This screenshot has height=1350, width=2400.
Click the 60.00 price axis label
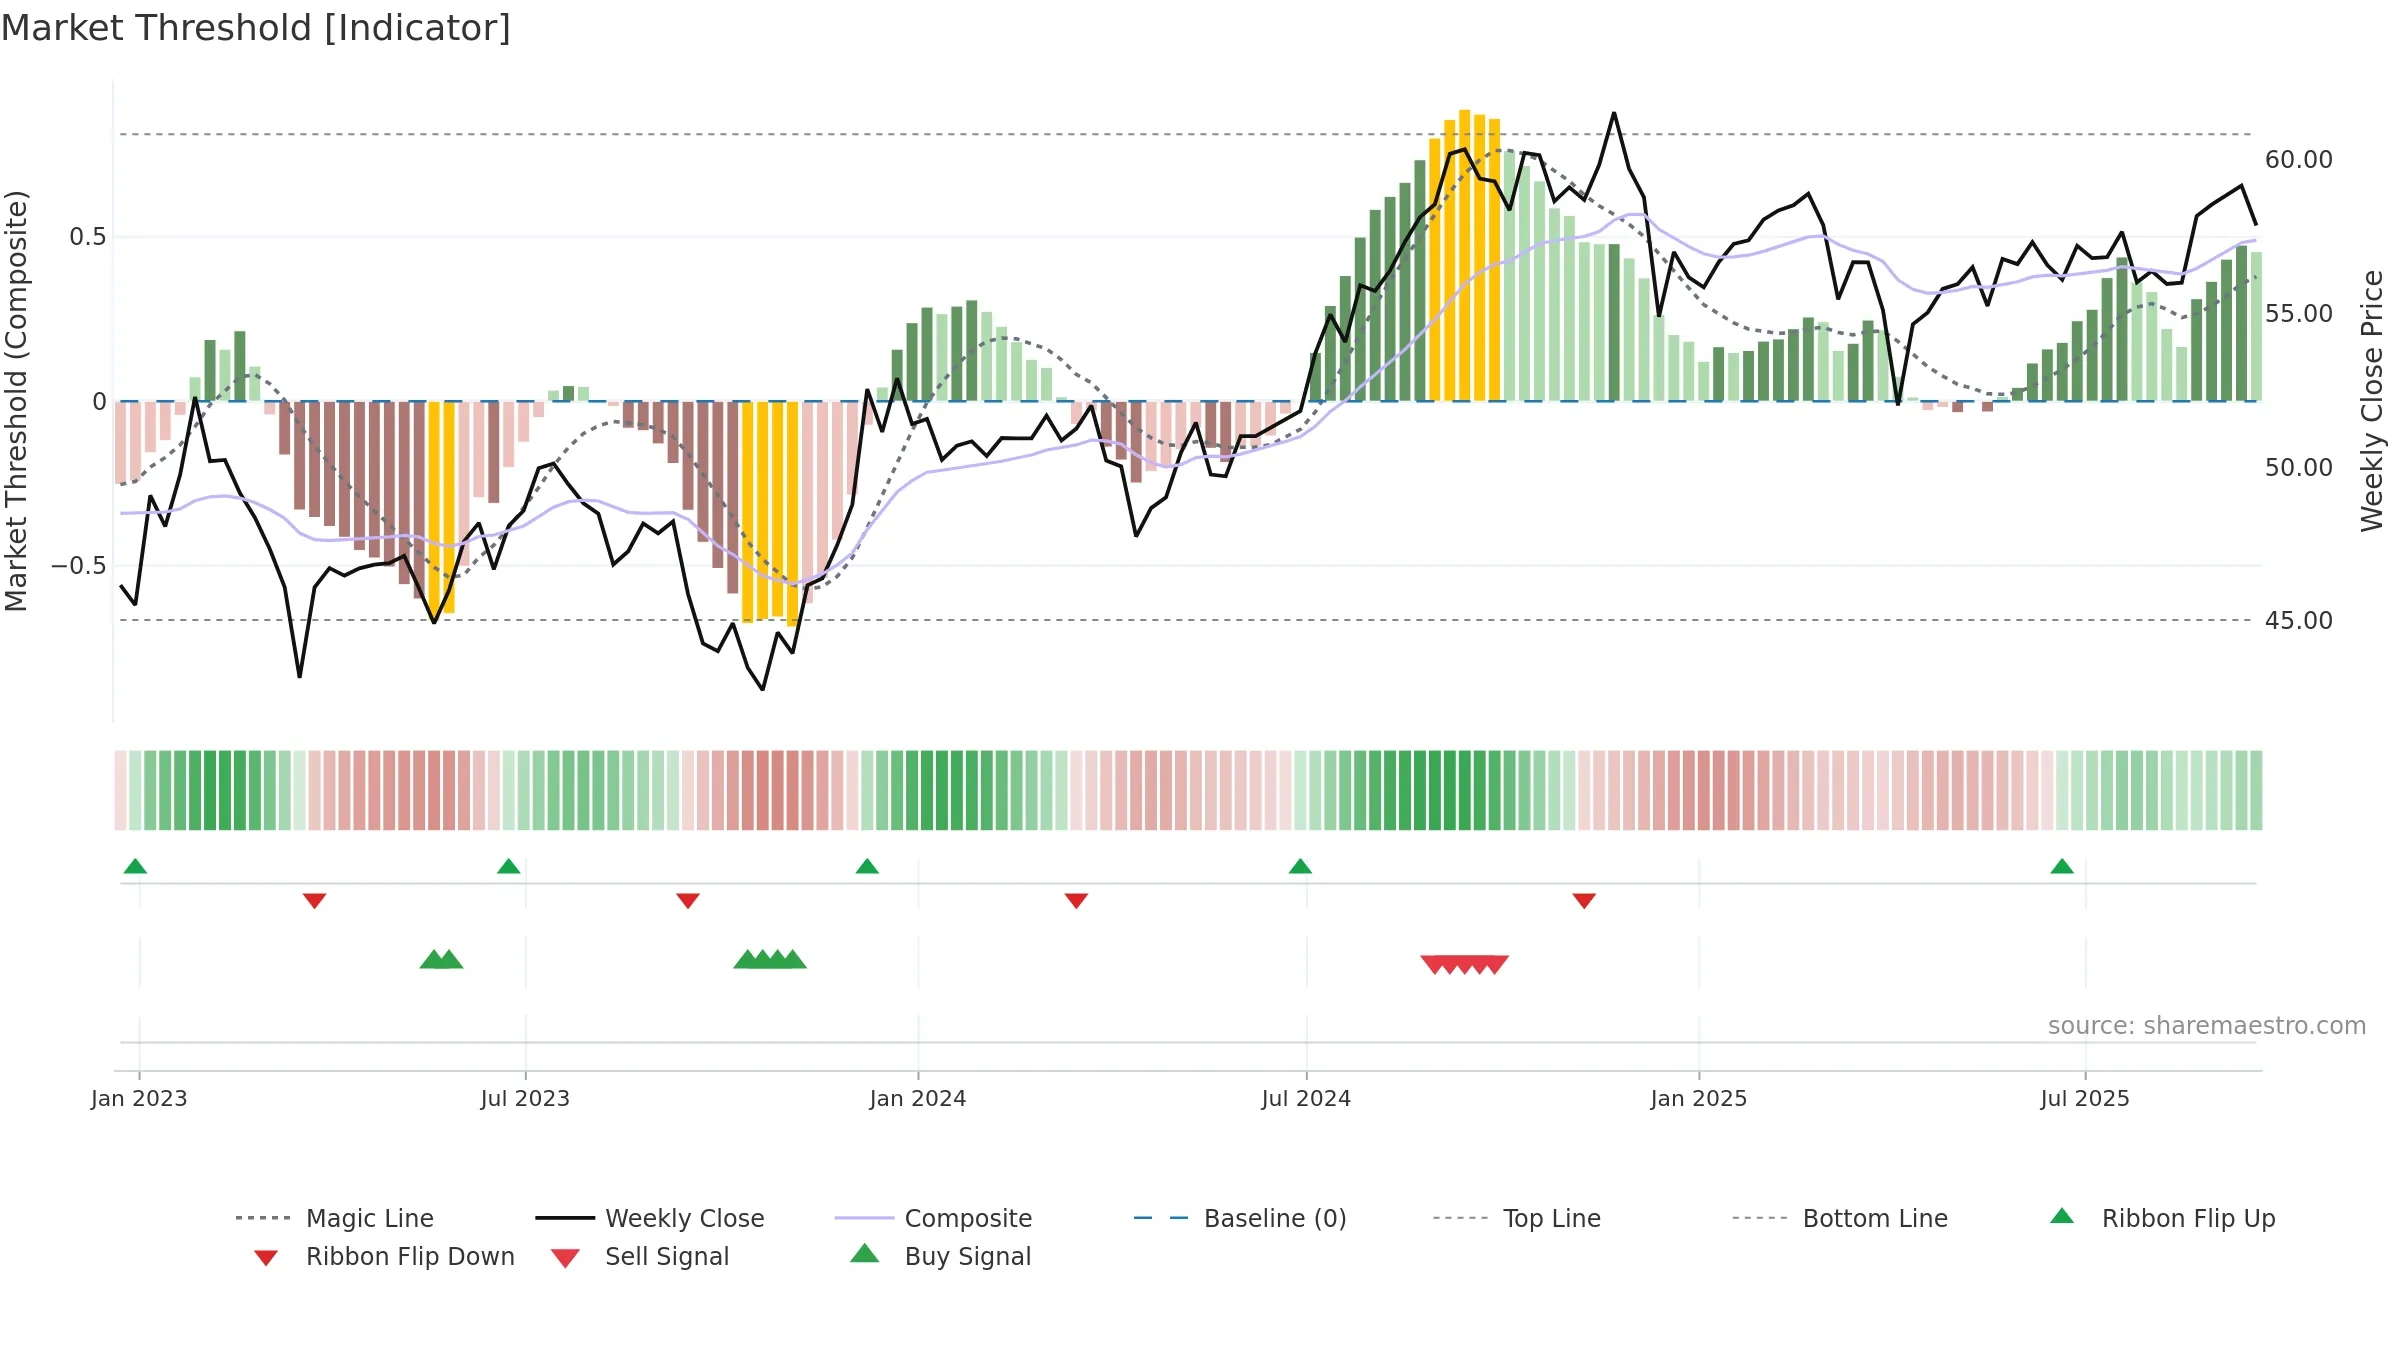click(x=2299, y=160)
